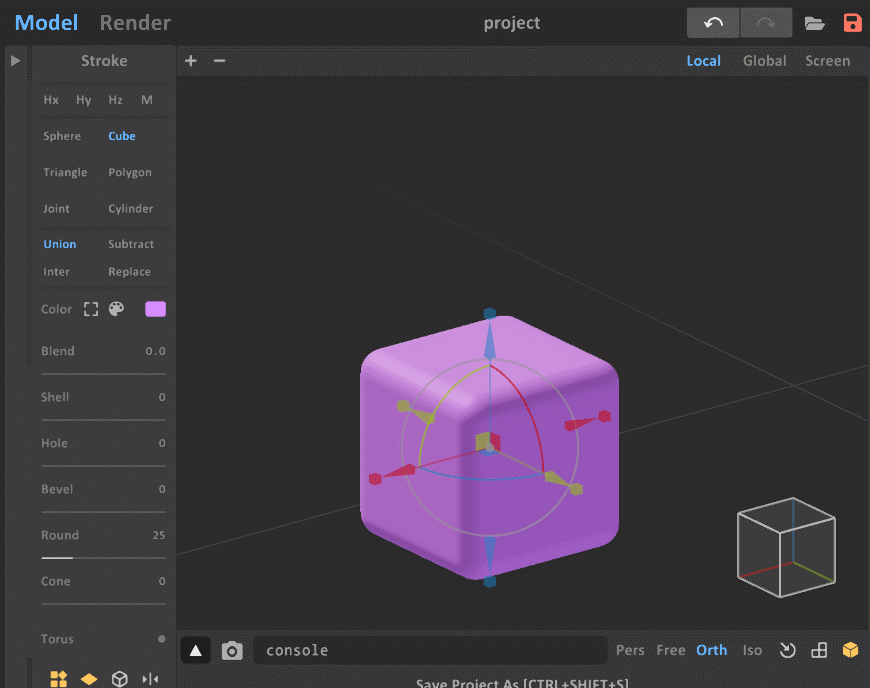
Task: Set the gizmo space to Global
Action: (x=764, y=61)
